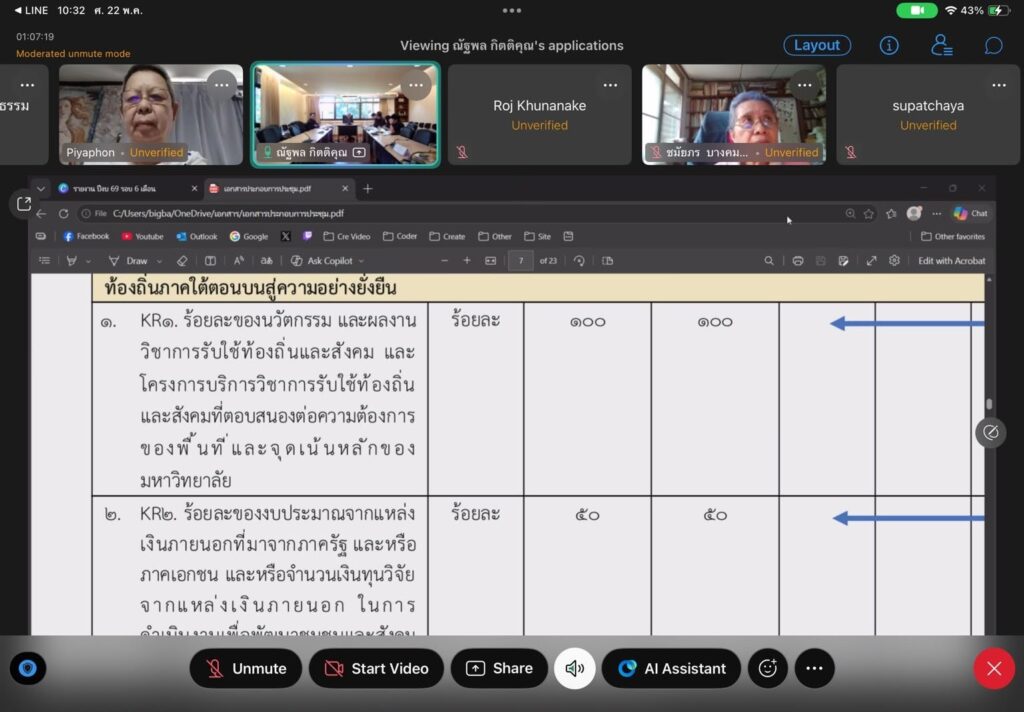Click the Share button
The image size is (1024, 712).
click(x=500, y=668)
